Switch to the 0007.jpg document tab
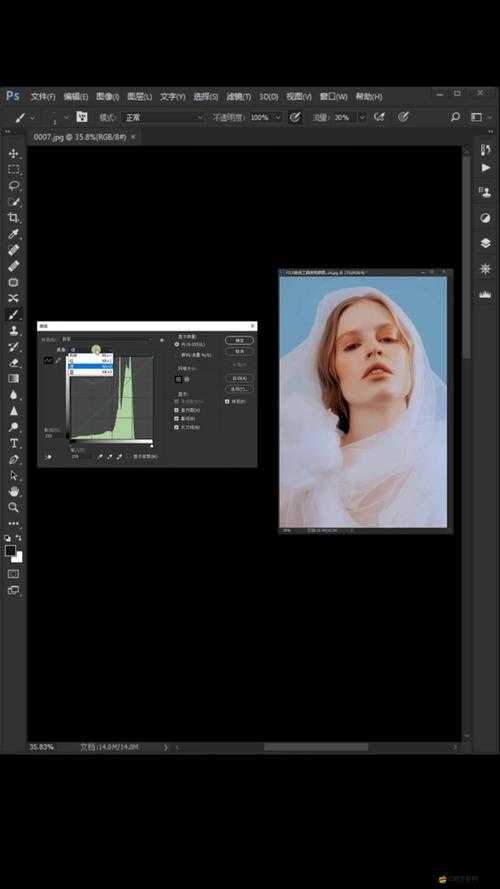Viewport: 500px width, 889px height. point(81,137)
